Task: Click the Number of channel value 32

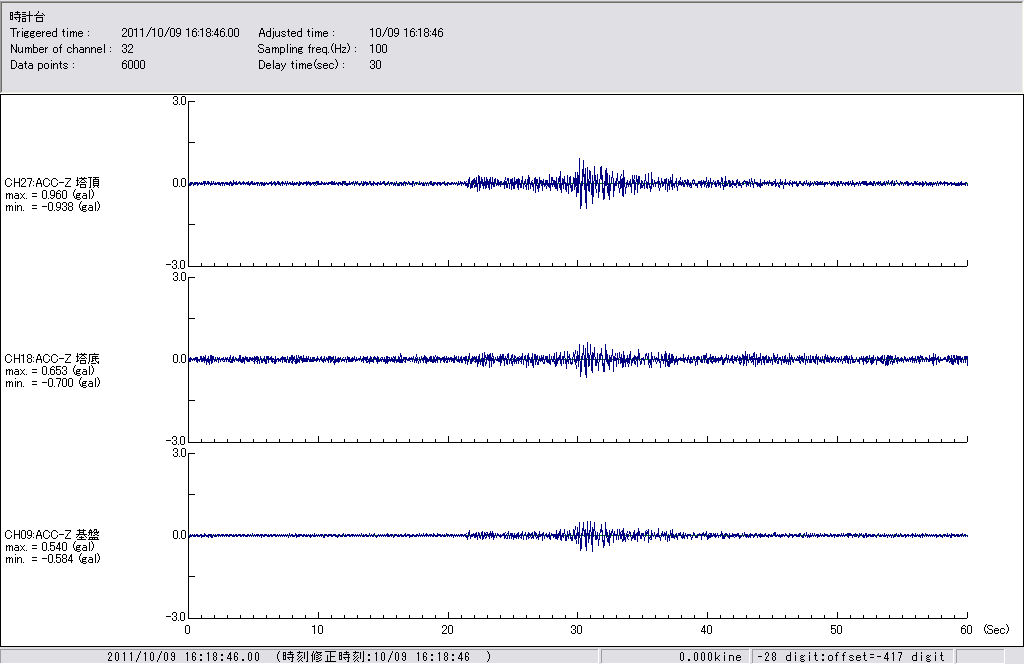Action: 127,49
